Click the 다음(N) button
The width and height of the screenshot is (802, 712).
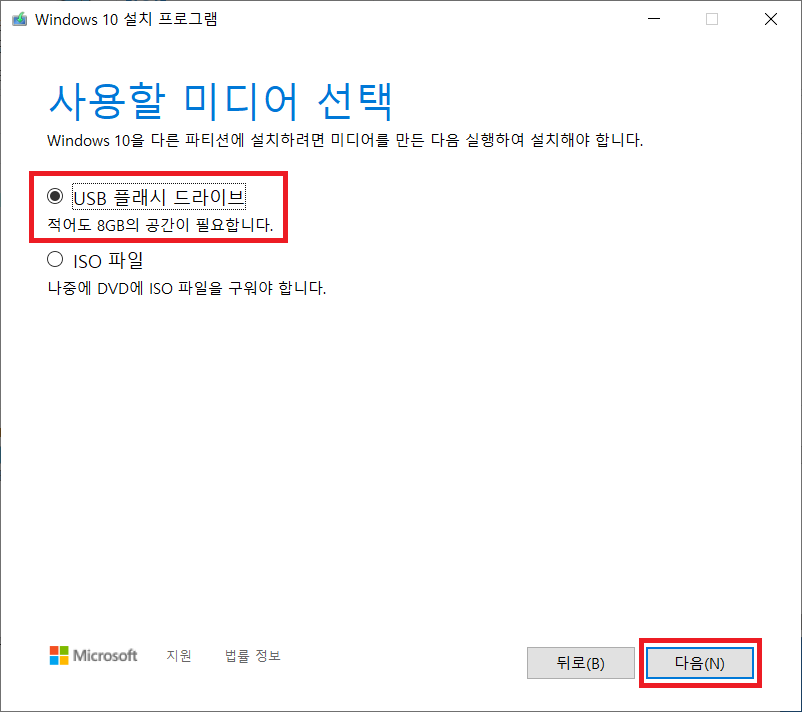[x=700, y=663]
